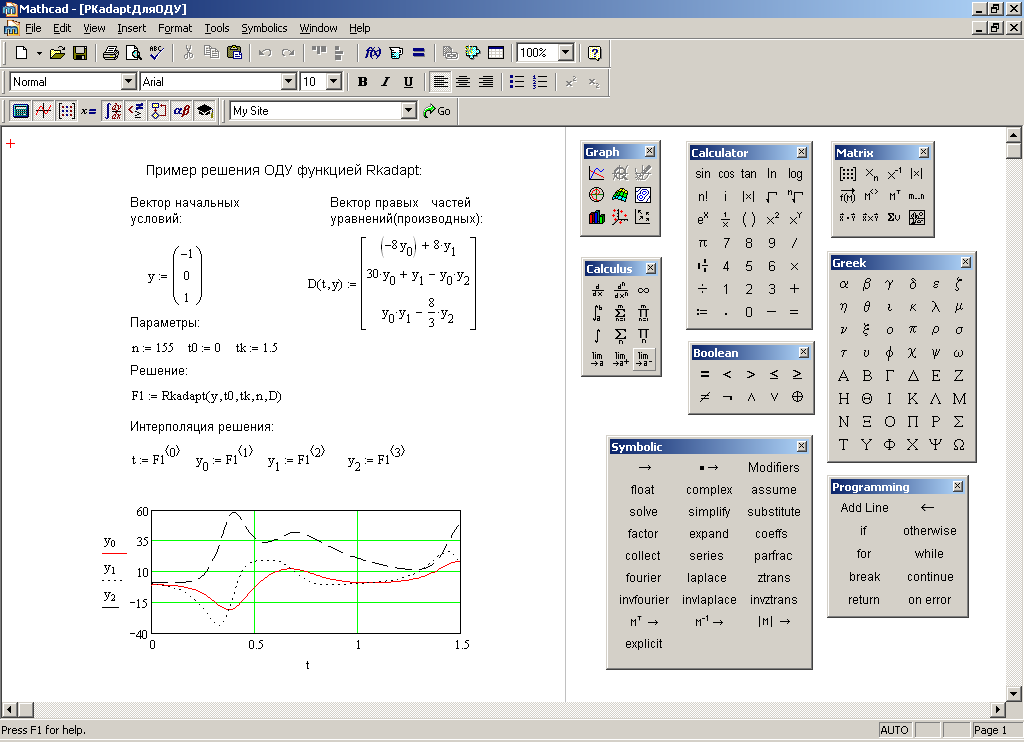Viewport: 1024px width, 742px height.
Task: Click simplify in Symbolic panel
Action: point(709,512)
